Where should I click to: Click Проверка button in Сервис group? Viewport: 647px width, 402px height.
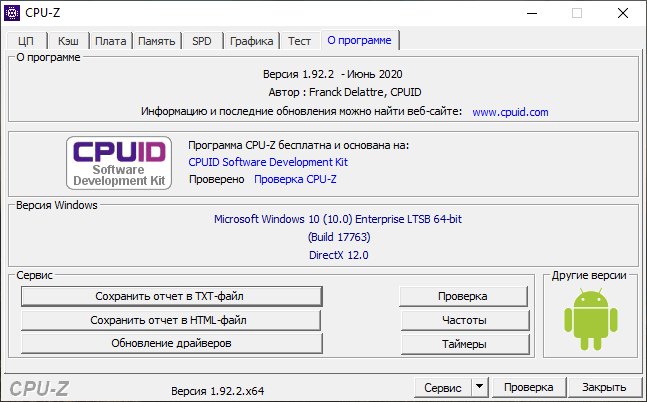(x=463, y=296)
